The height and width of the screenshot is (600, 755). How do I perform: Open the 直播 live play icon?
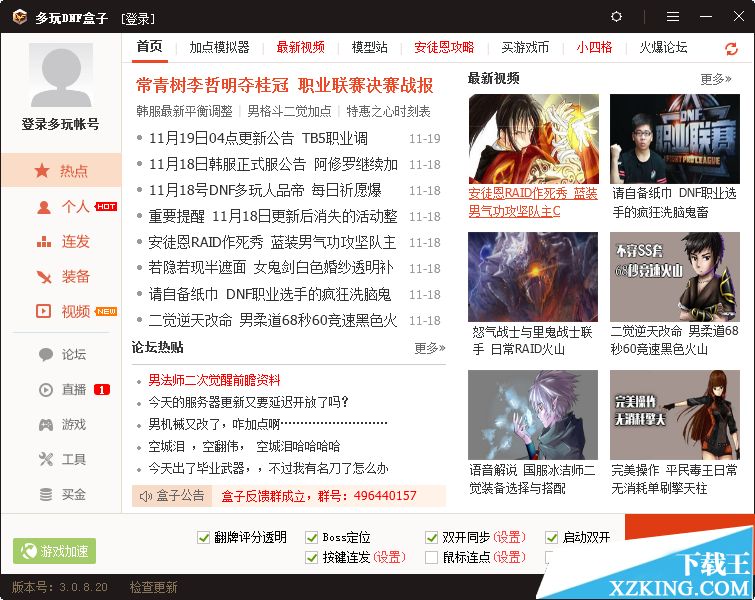(x=46, y=390)
